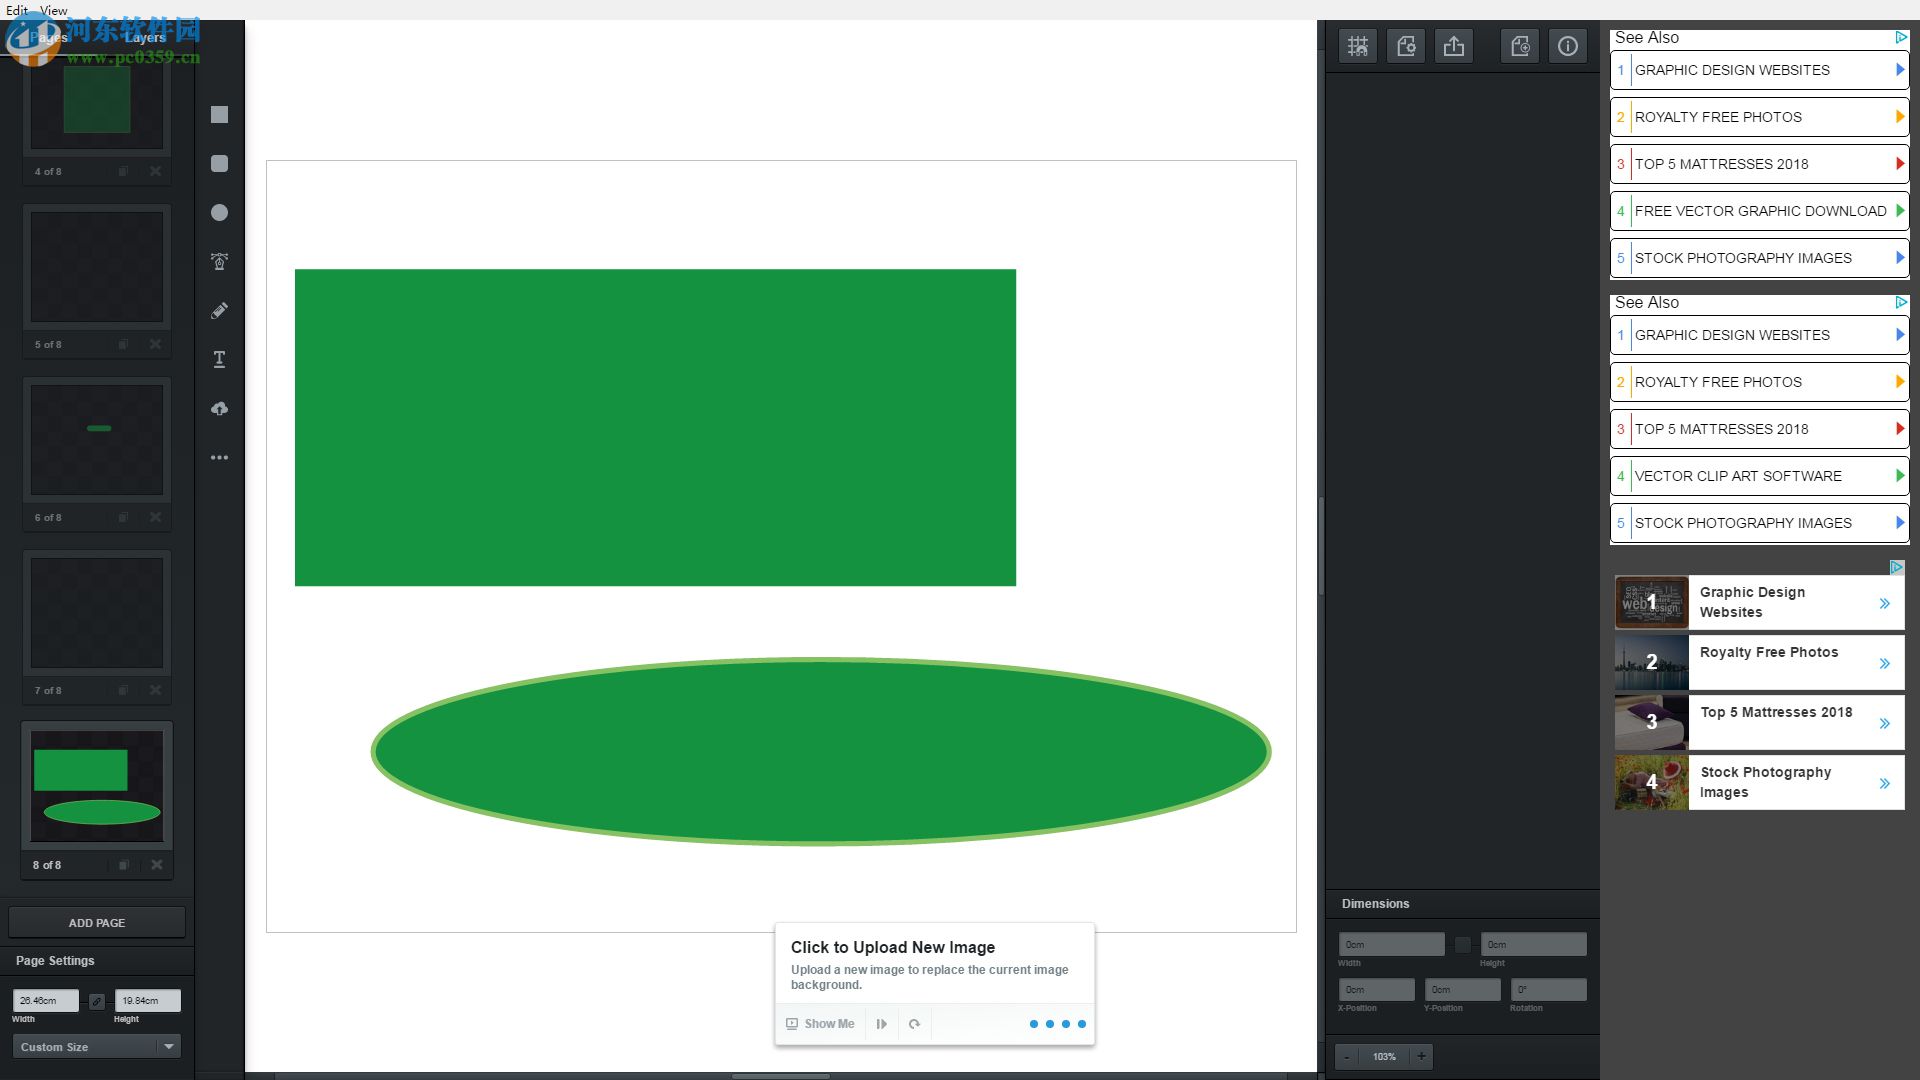Toggle snap to grid in top toolbar
This screenshot has height=1080, width=1920.
(1357, 45)
